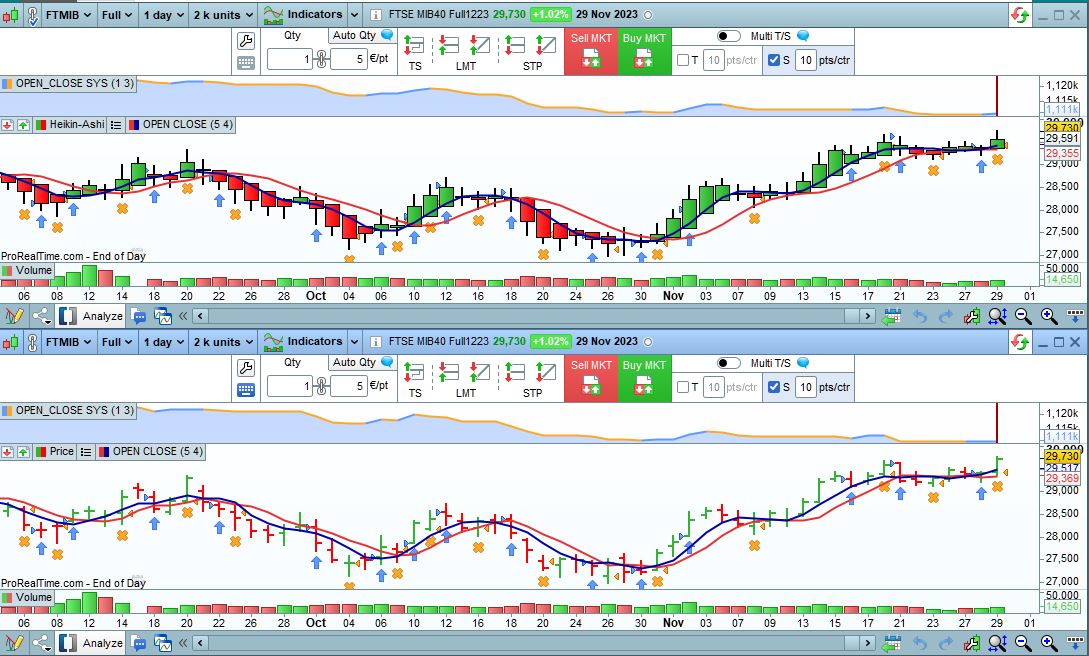Click the €/pt value field in bottom chart
Image resolution: width=1089 pixels, height=656 pixels.
tap(348, 387)
